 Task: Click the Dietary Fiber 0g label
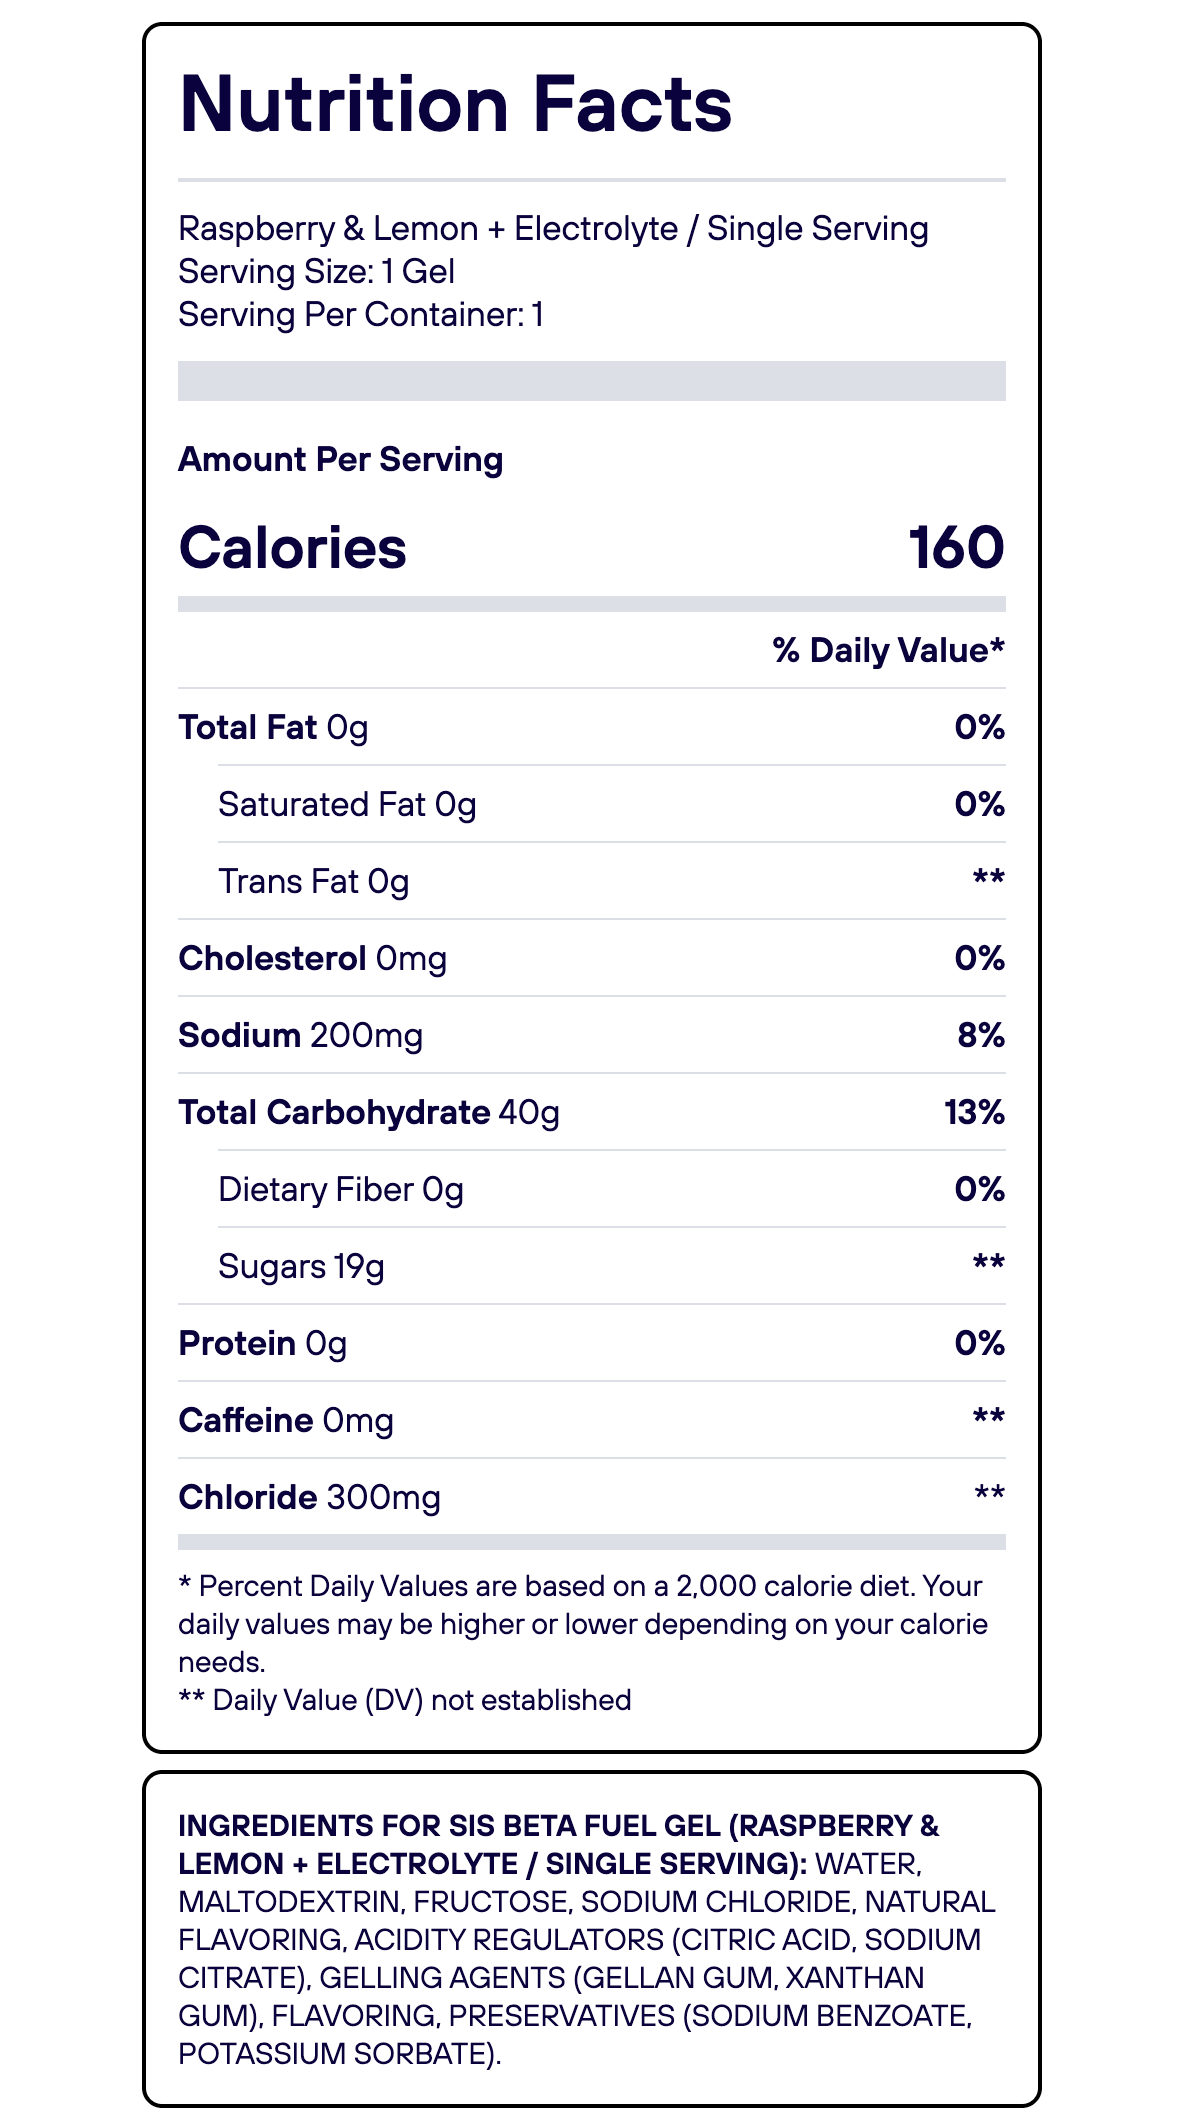click(340, 1190)
